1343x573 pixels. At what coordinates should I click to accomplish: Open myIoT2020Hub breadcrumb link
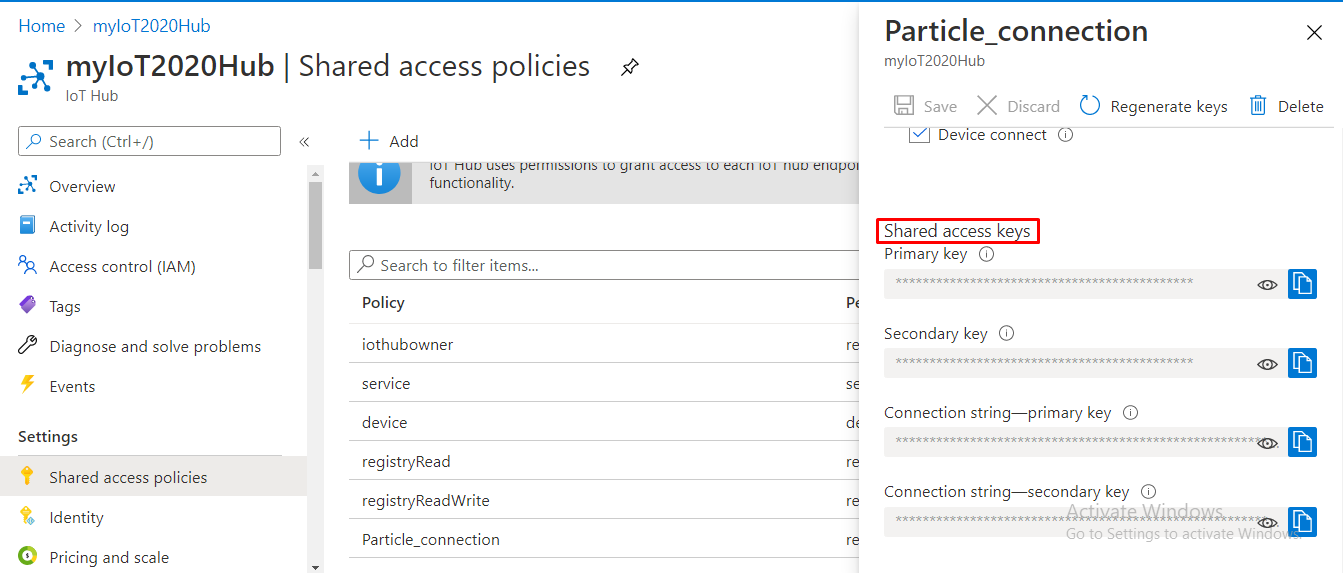(151, 26)
